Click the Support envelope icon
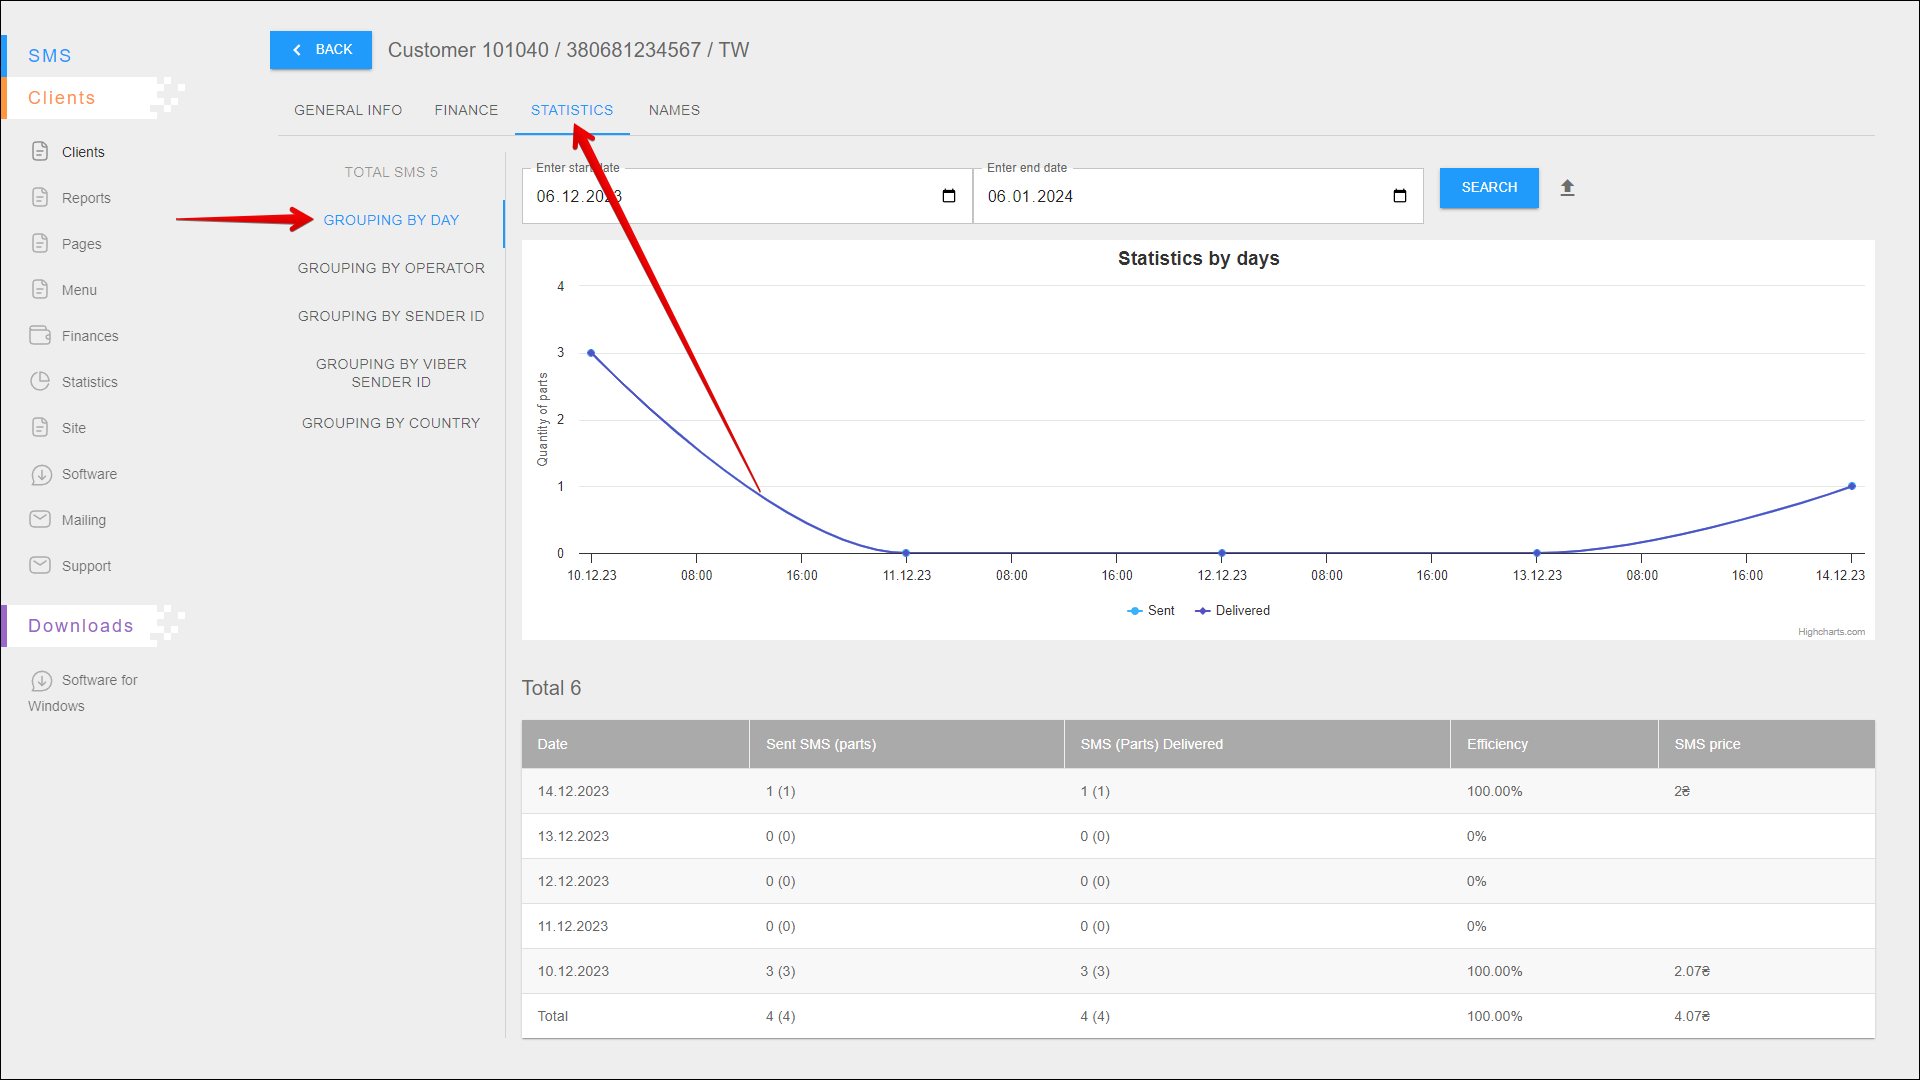 click(x=40, y=565)
